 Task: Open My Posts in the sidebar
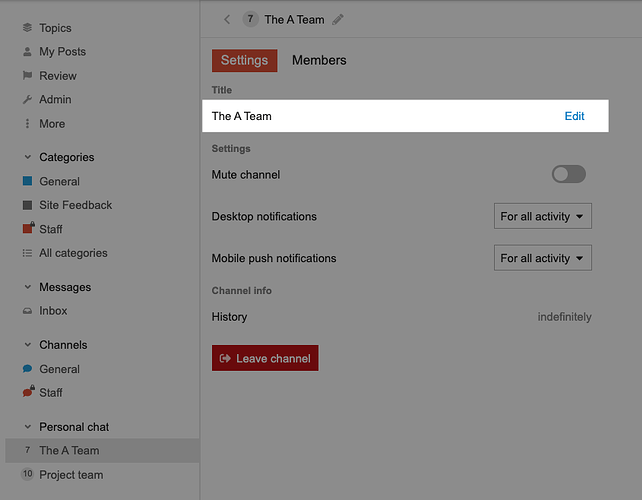(63, 52)
